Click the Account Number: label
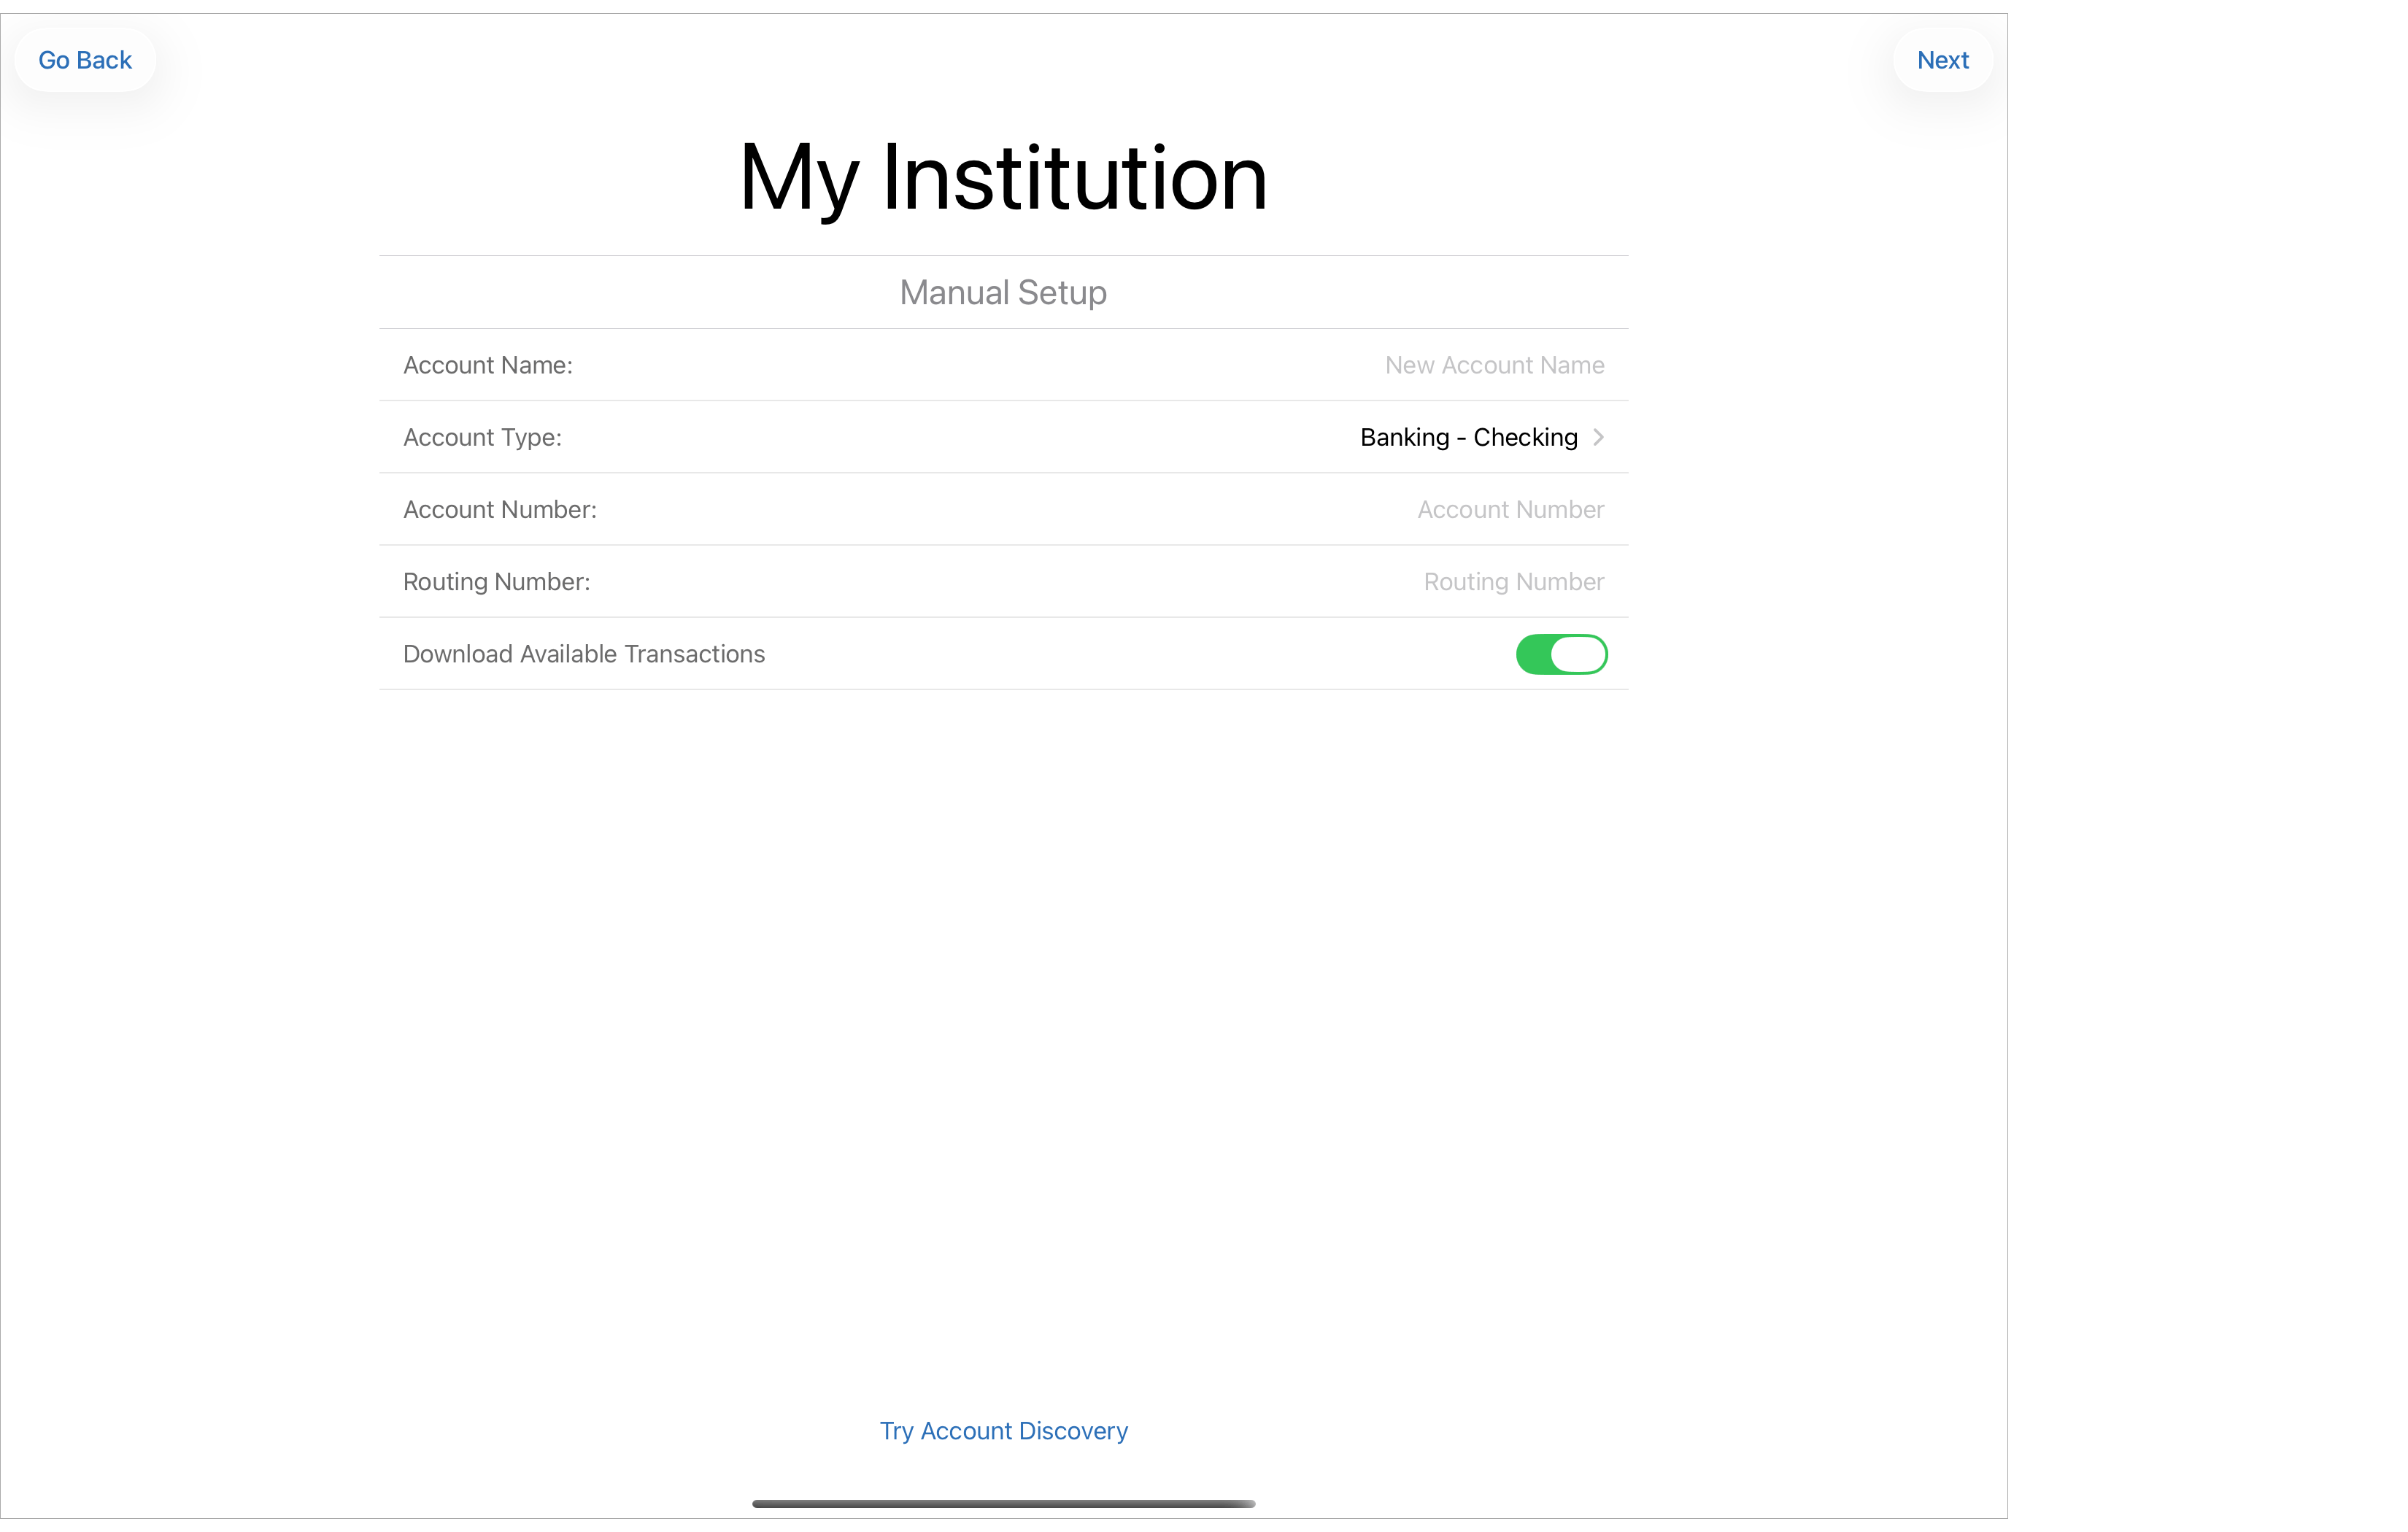This screenshot has height=1532, width=2408. coord(499,509)
